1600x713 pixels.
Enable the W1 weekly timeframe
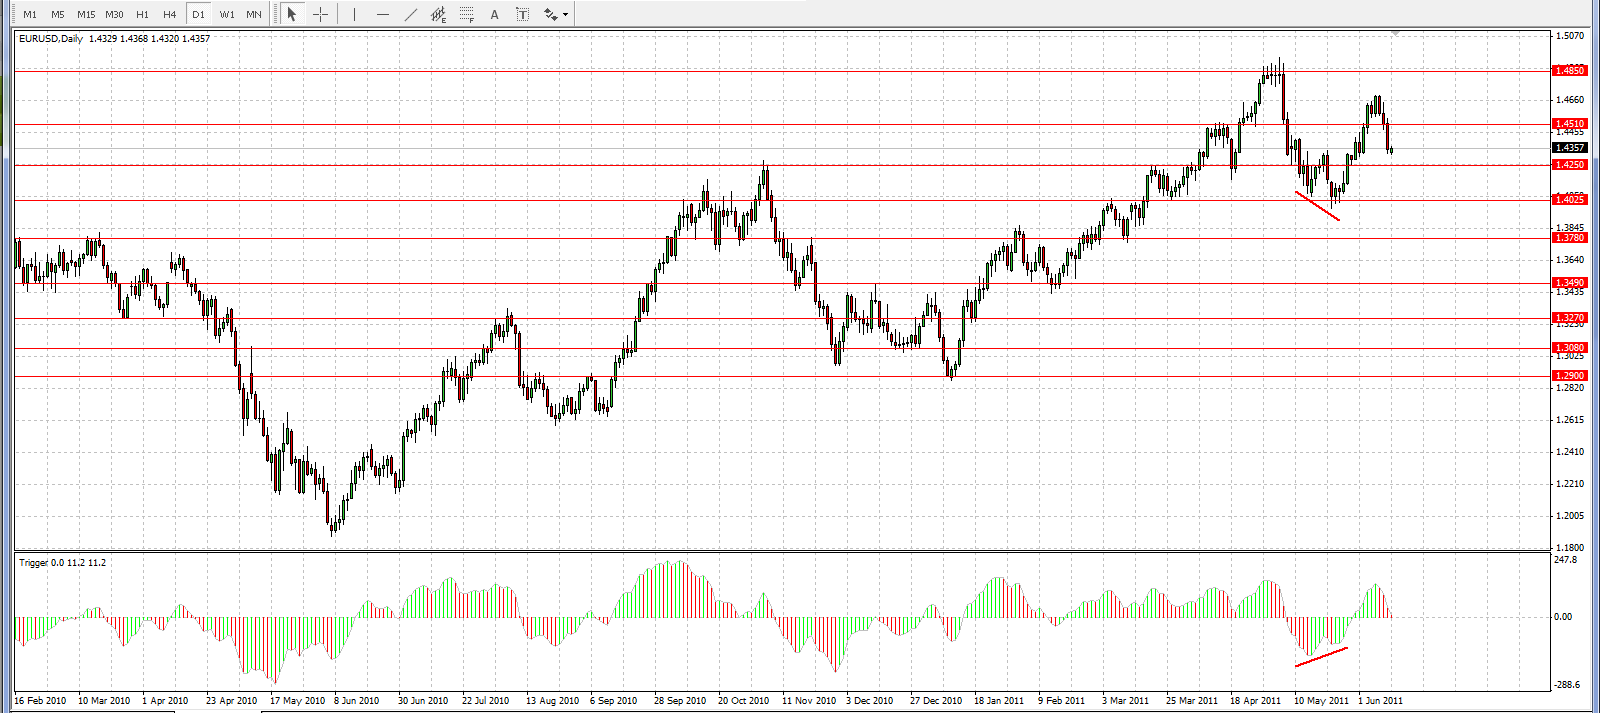[227, 14]
